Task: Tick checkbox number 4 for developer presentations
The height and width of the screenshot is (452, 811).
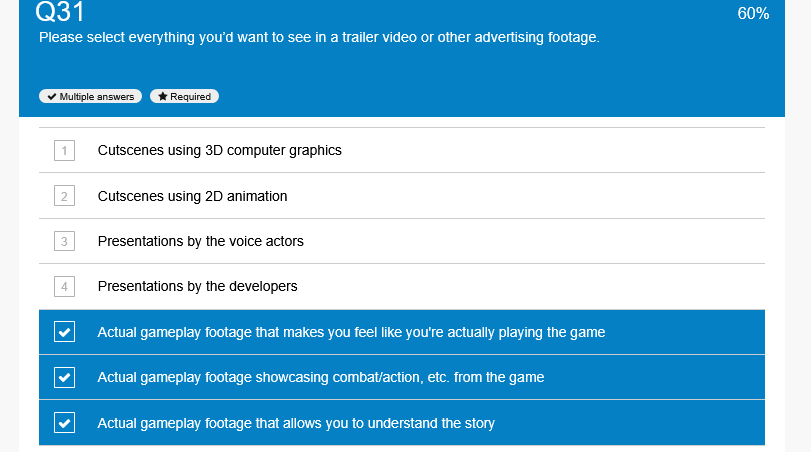Action: tap(64, 287)
